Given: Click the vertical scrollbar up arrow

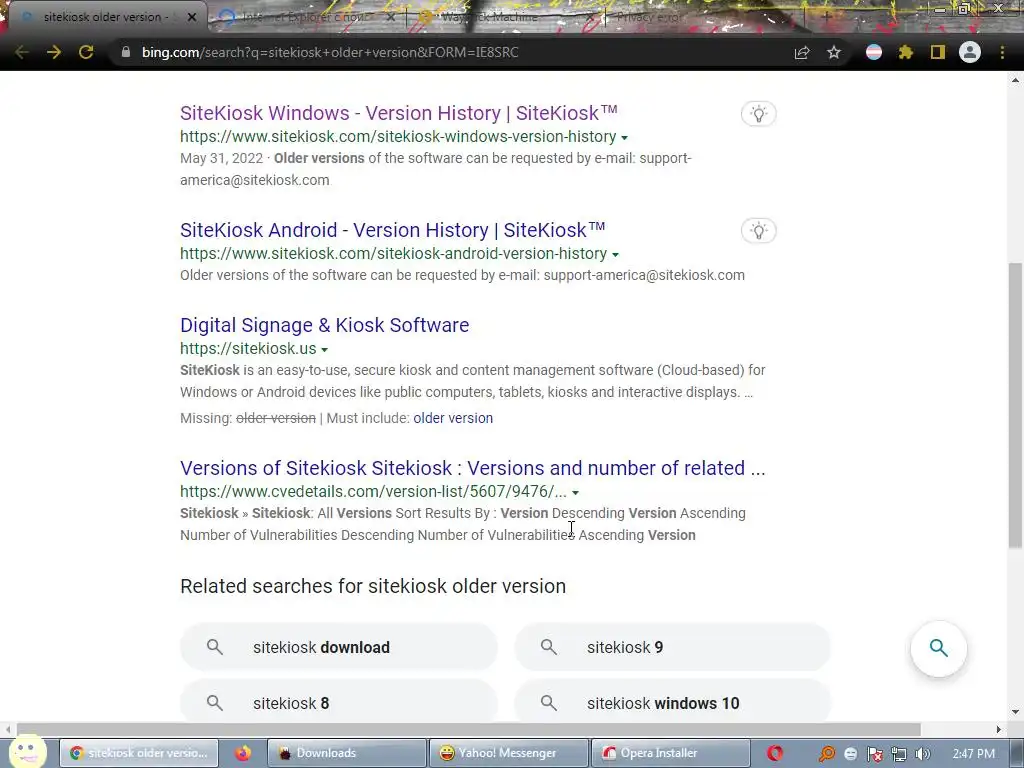Looking at the screenshot, I should click(x=1016, y=80).
